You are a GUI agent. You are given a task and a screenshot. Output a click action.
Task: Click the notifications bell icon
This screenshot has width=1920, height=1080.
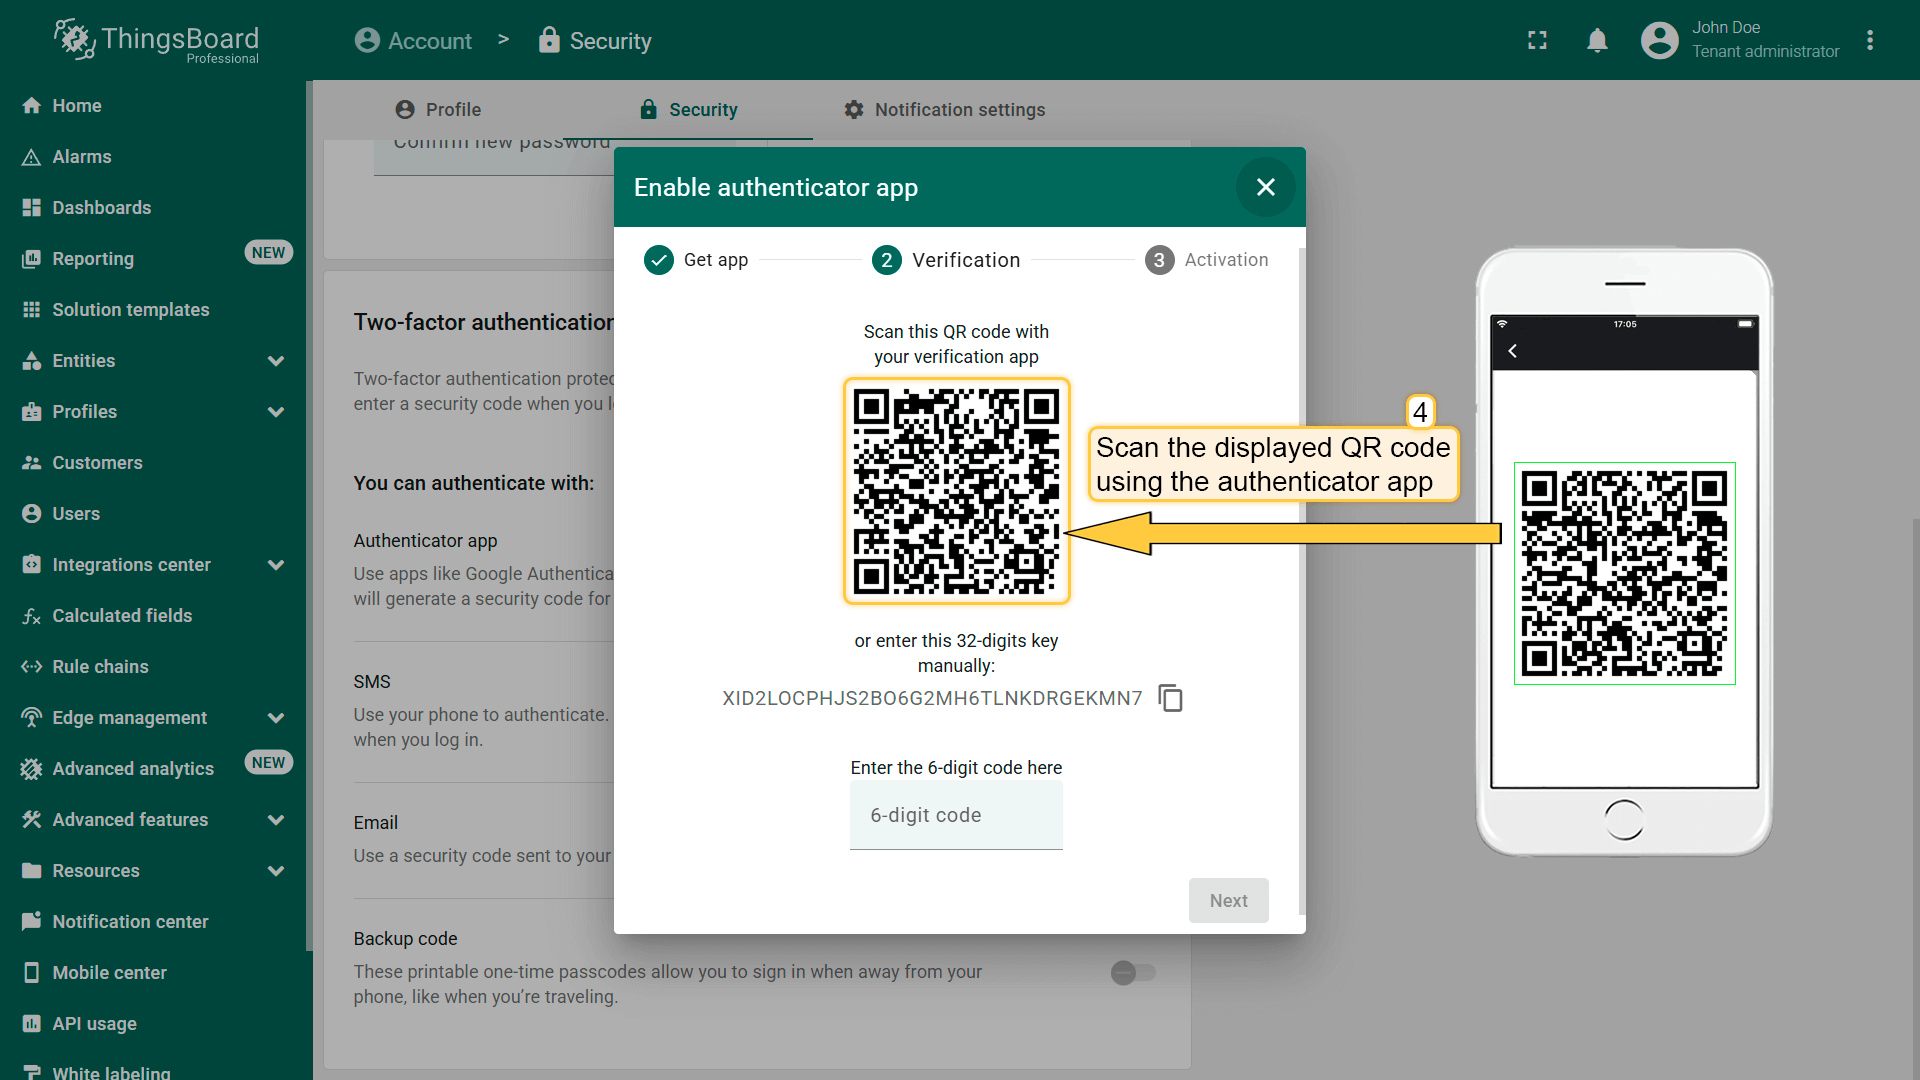point(1597,41)
